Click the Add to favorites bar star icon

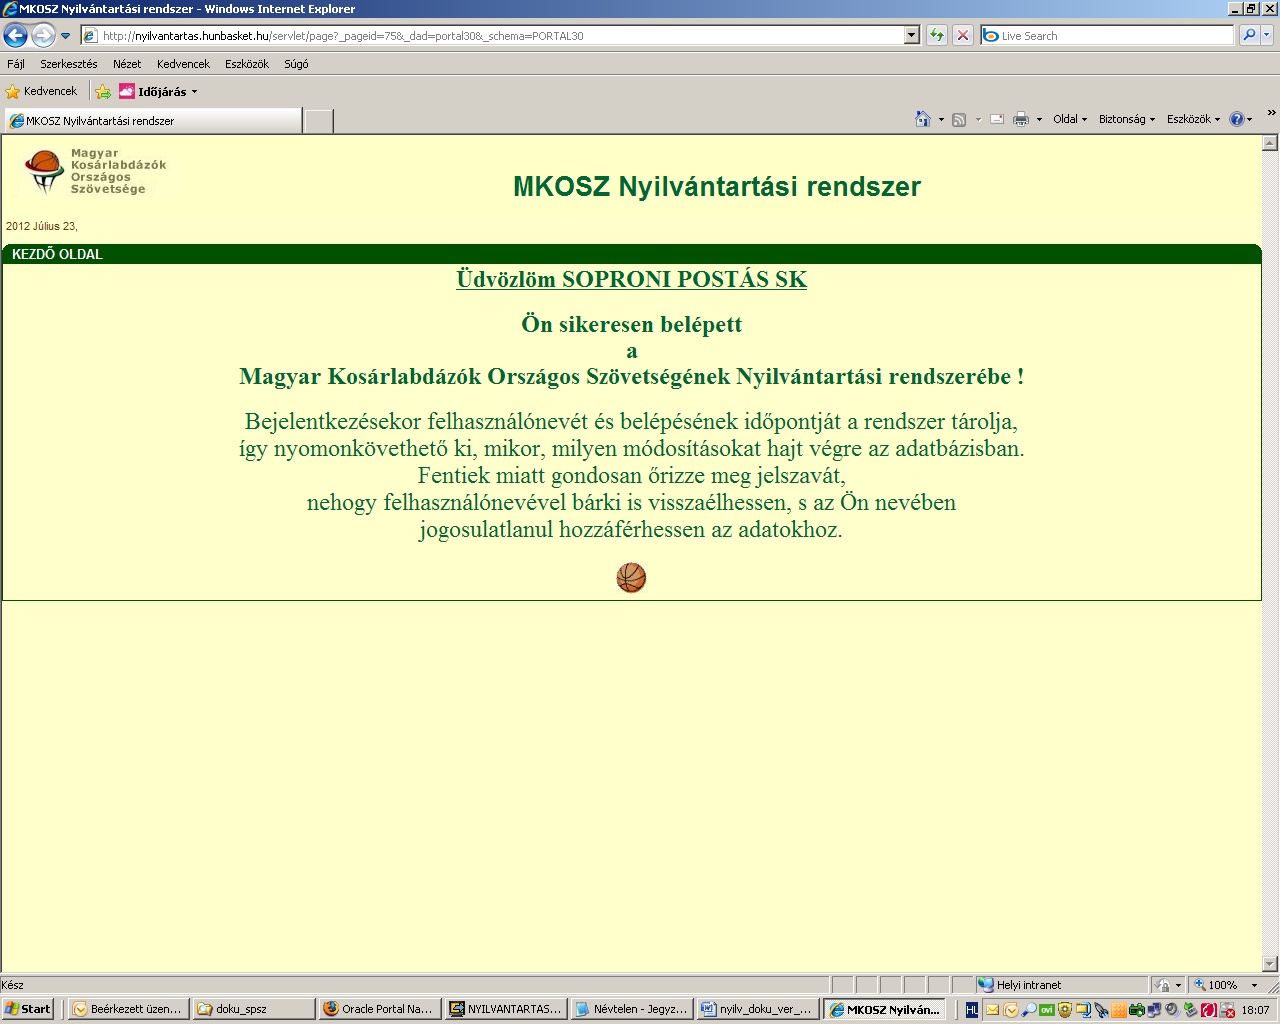[x=103, y=91]
